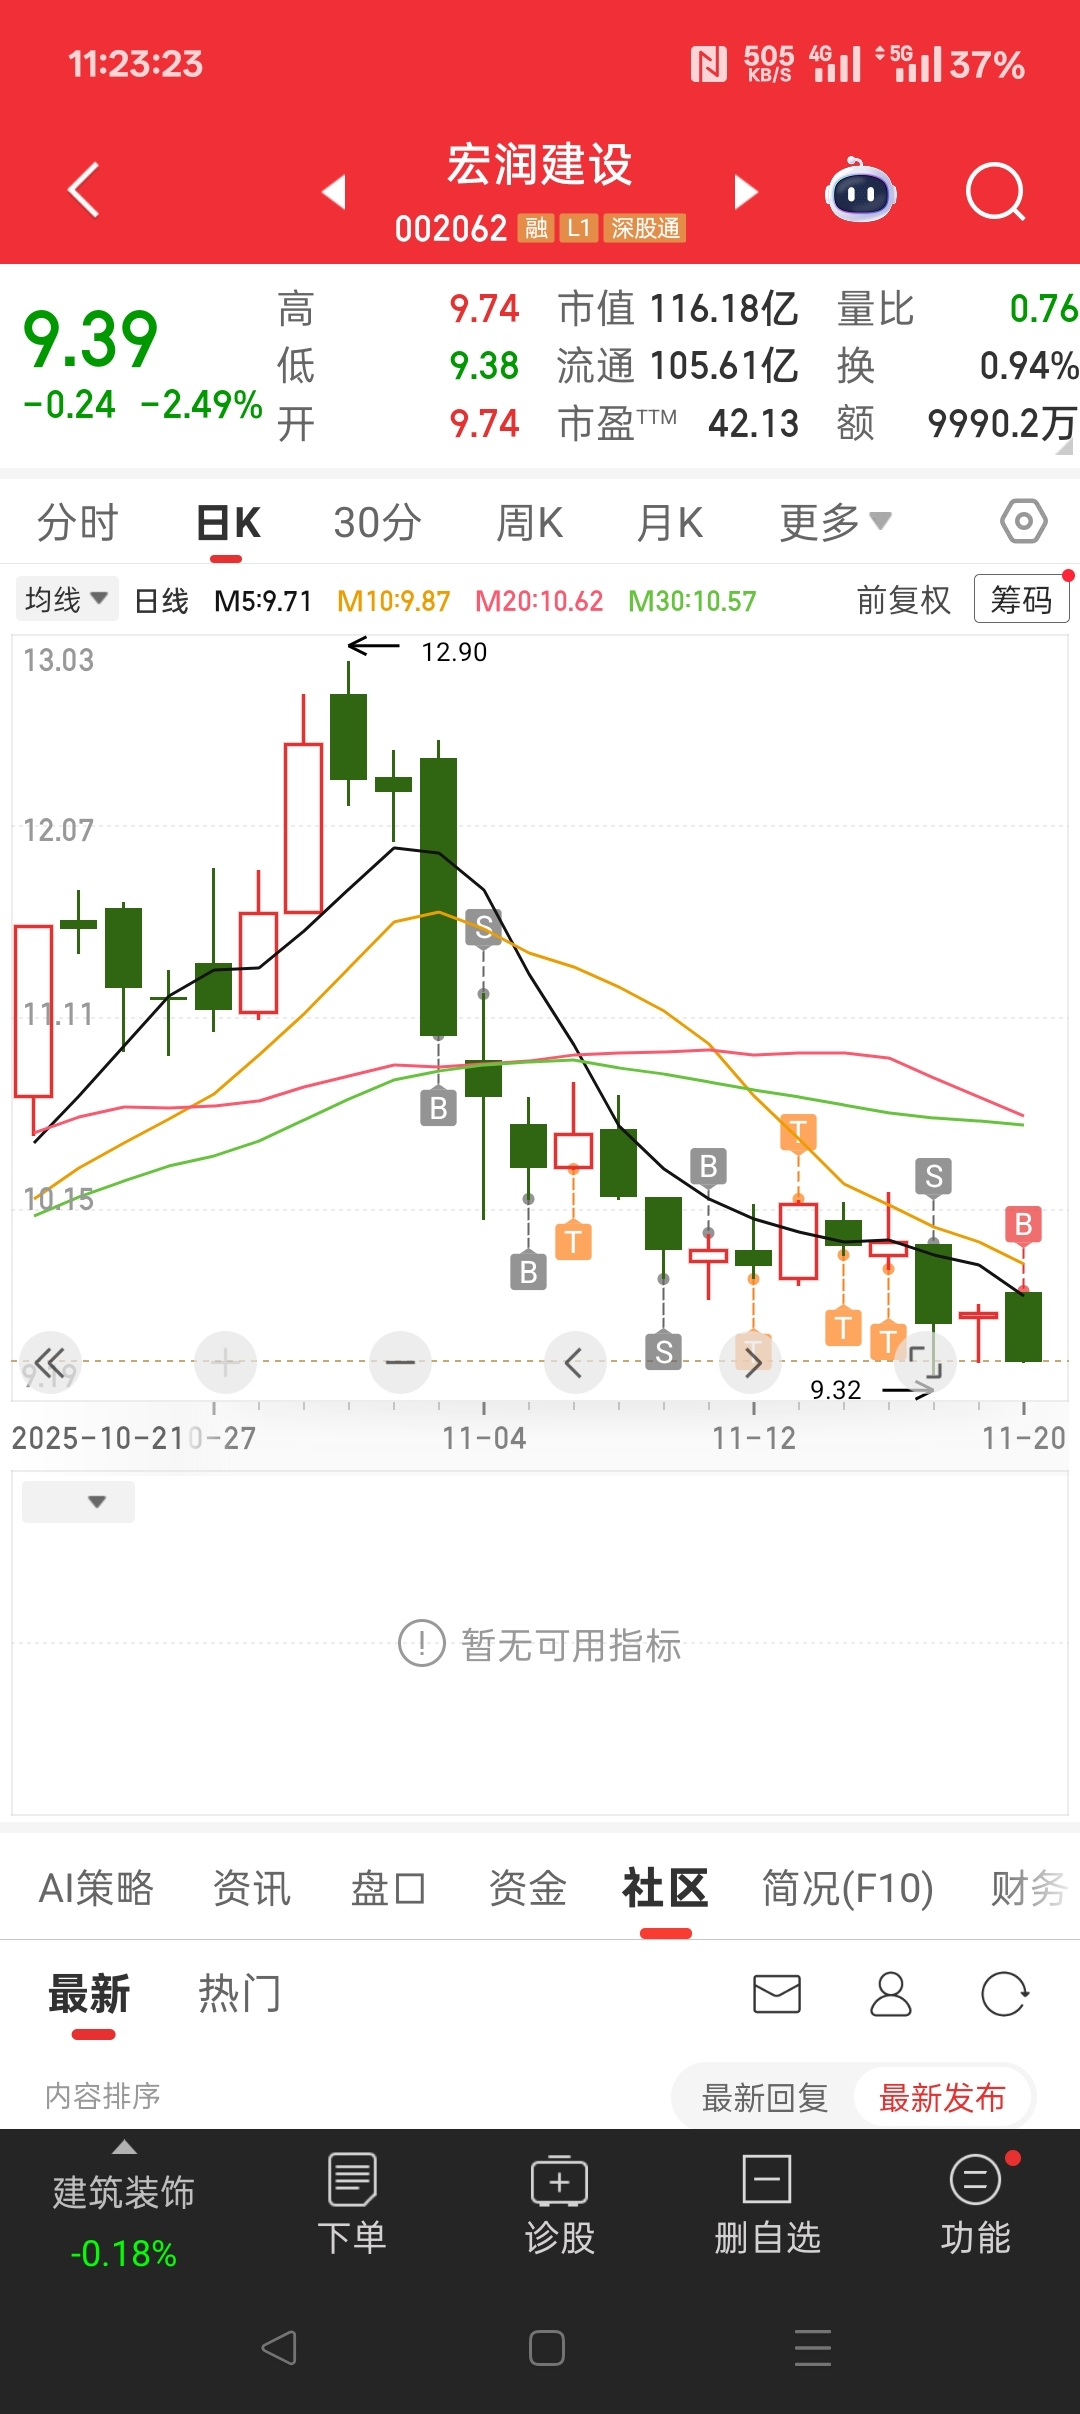Switch to next stock triangle arrow
This screenshot has height=2414, width=1080.
coord(745,192)
